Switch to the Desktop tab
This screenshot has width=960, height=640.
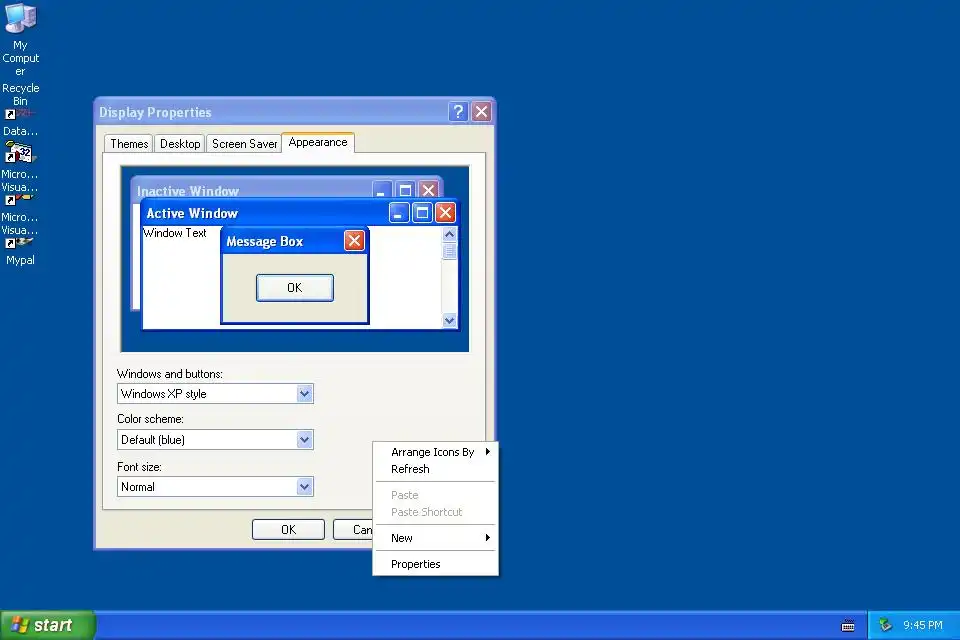(x=180, y=143)
